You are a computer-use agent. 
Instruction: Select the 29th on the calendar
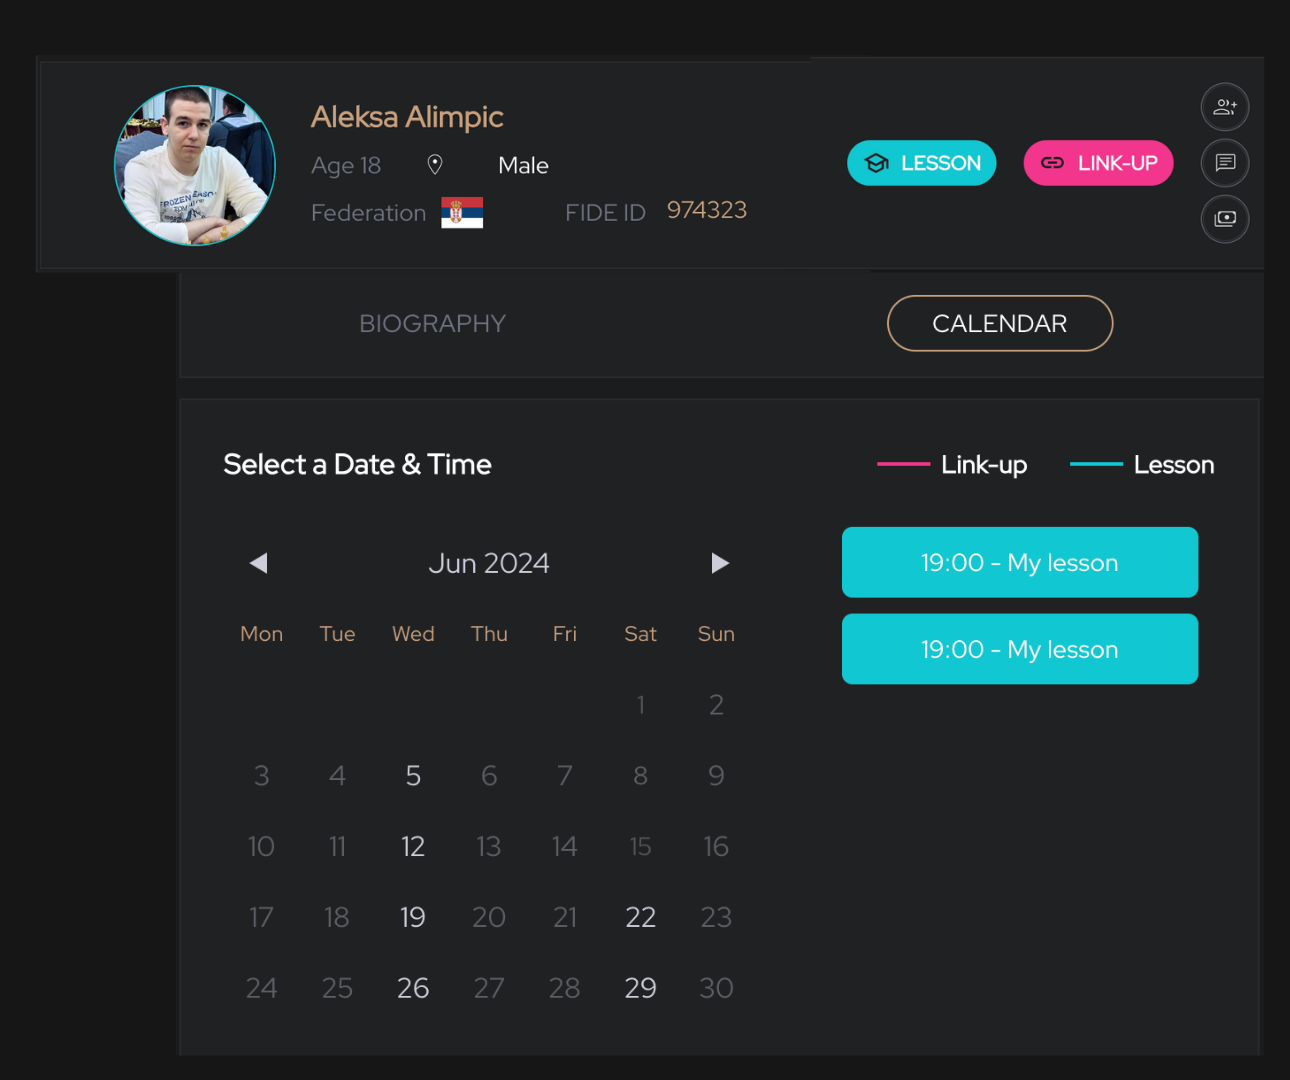pyautogui.click(x=640, y=989)
